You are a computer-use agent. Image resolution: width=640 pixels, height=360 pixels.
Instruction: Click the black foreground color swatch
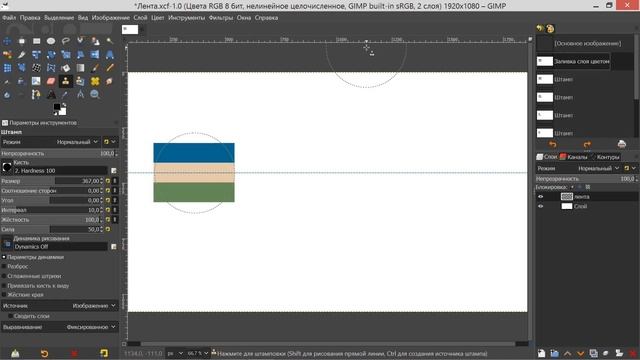click(57, 107)
